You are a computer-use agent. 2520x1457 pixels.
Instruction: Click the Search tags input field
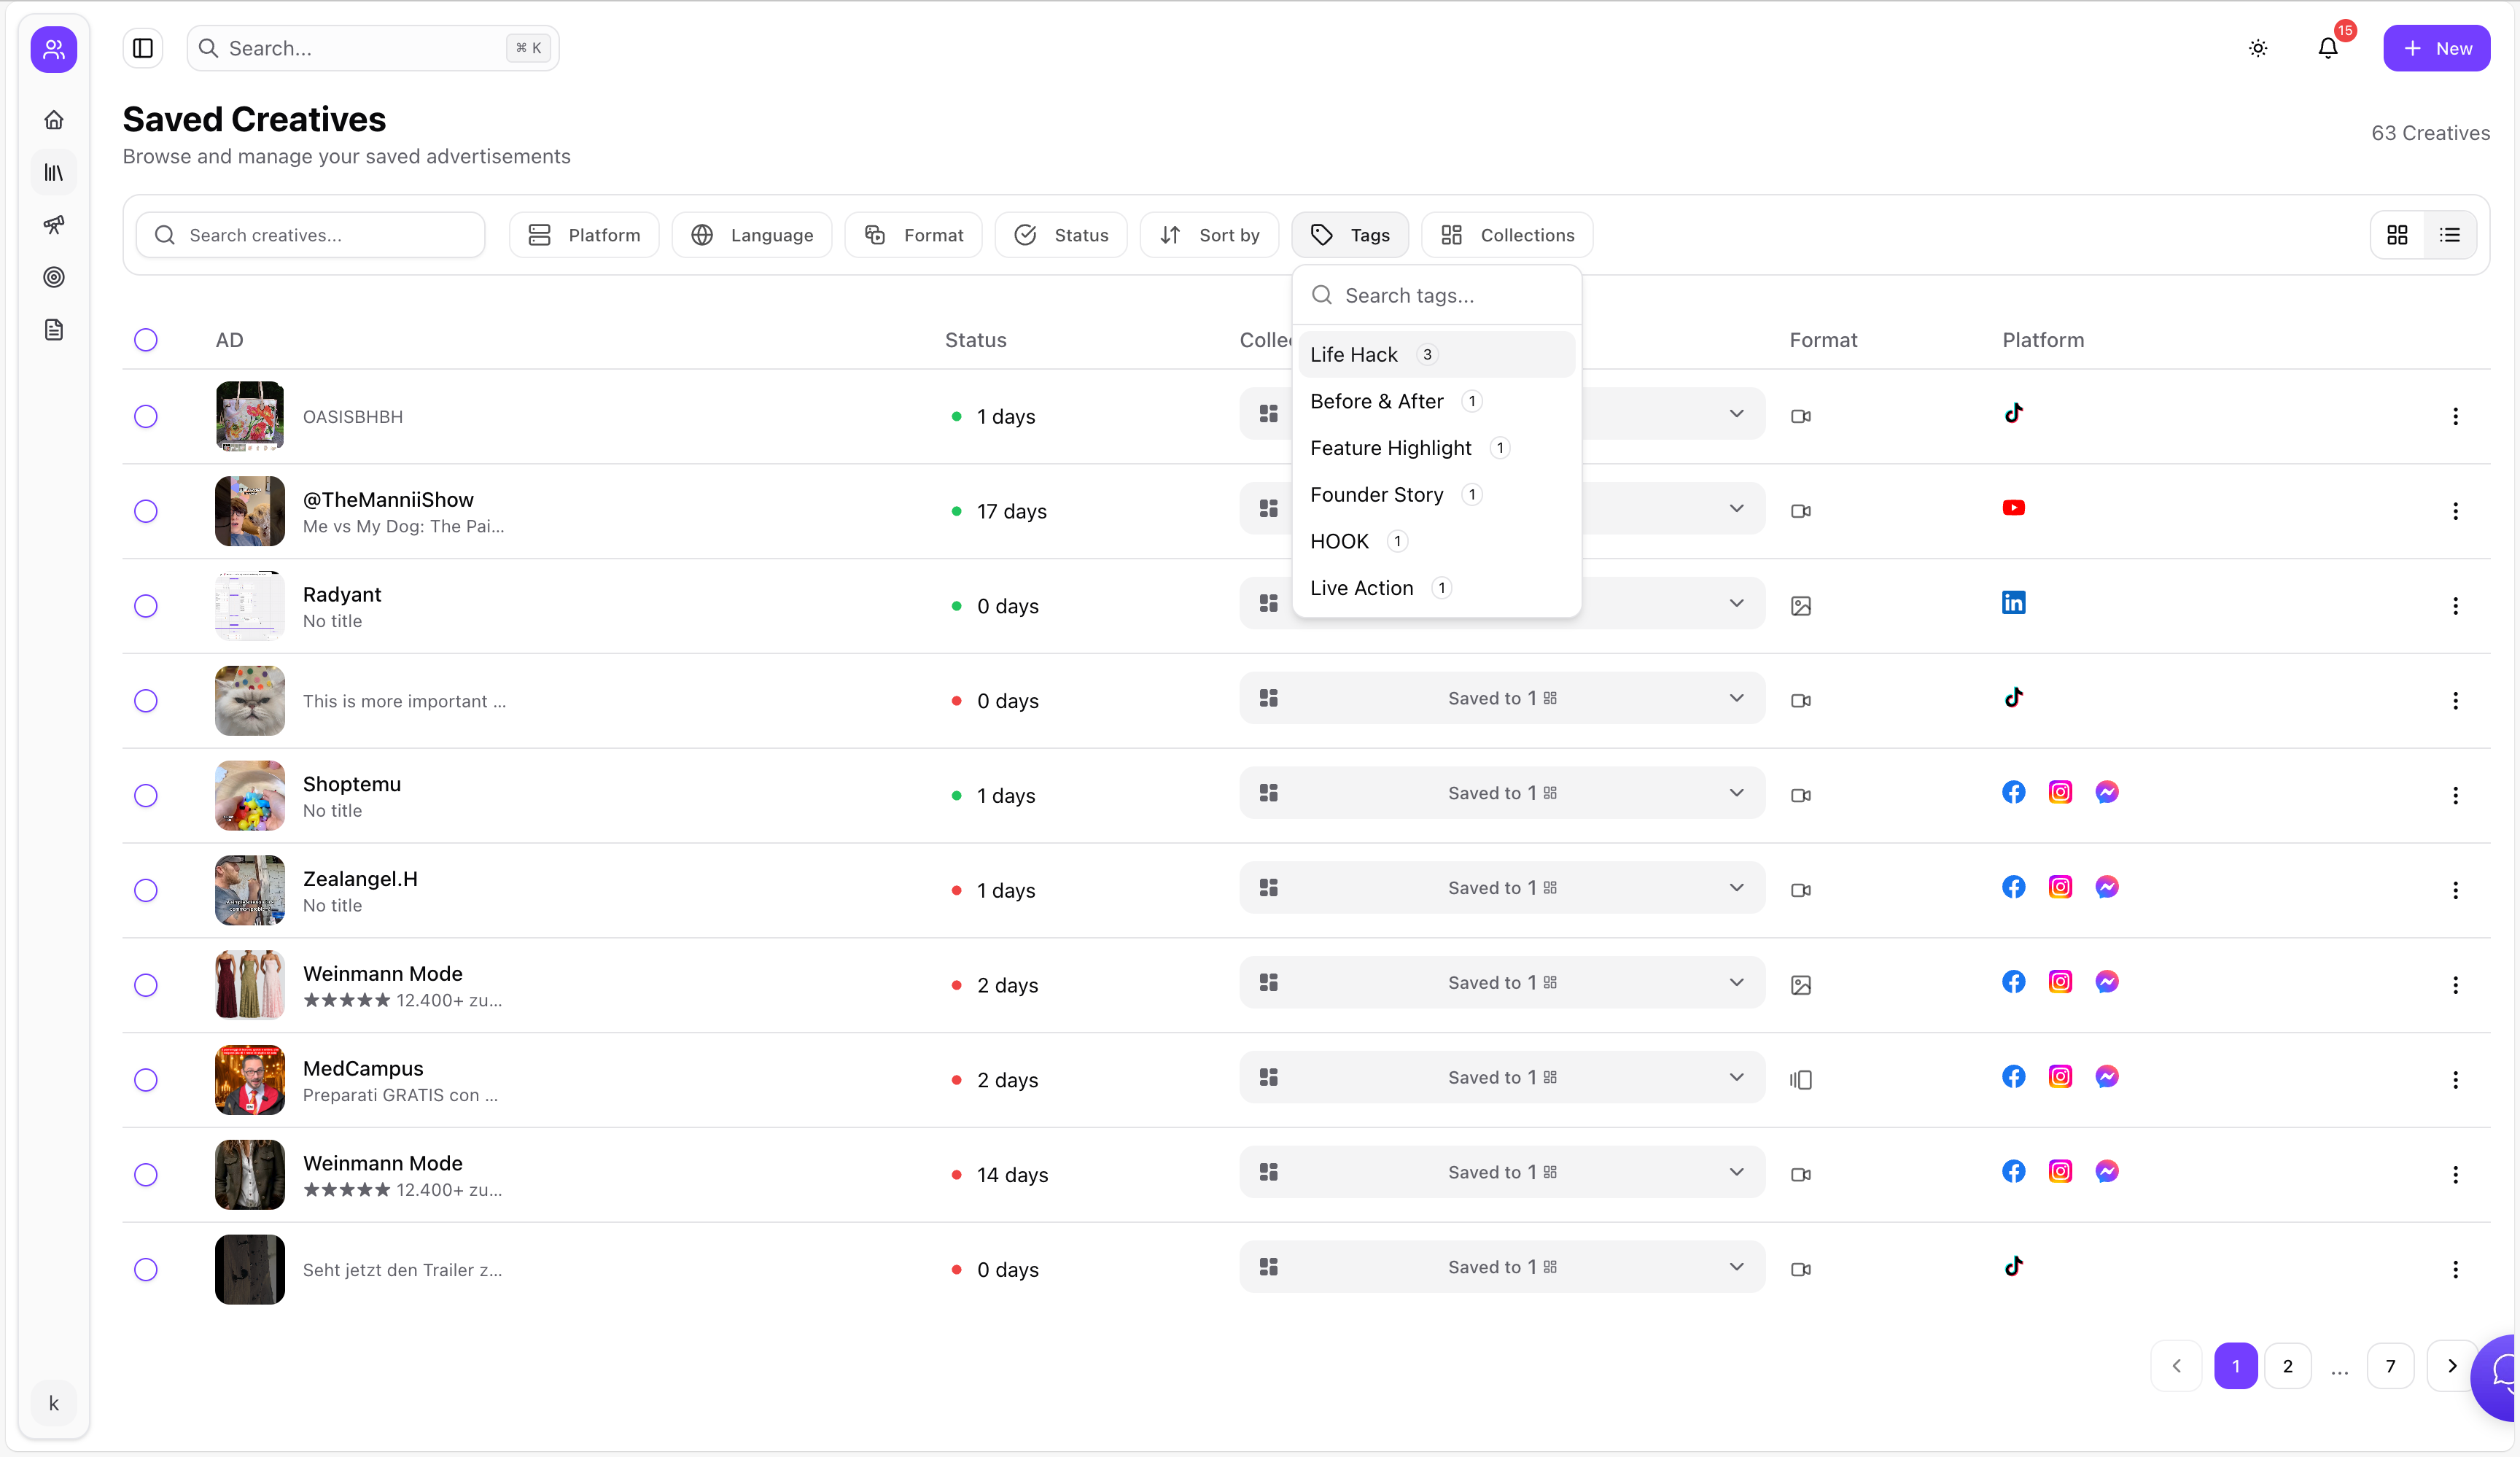pos(1450,295)
